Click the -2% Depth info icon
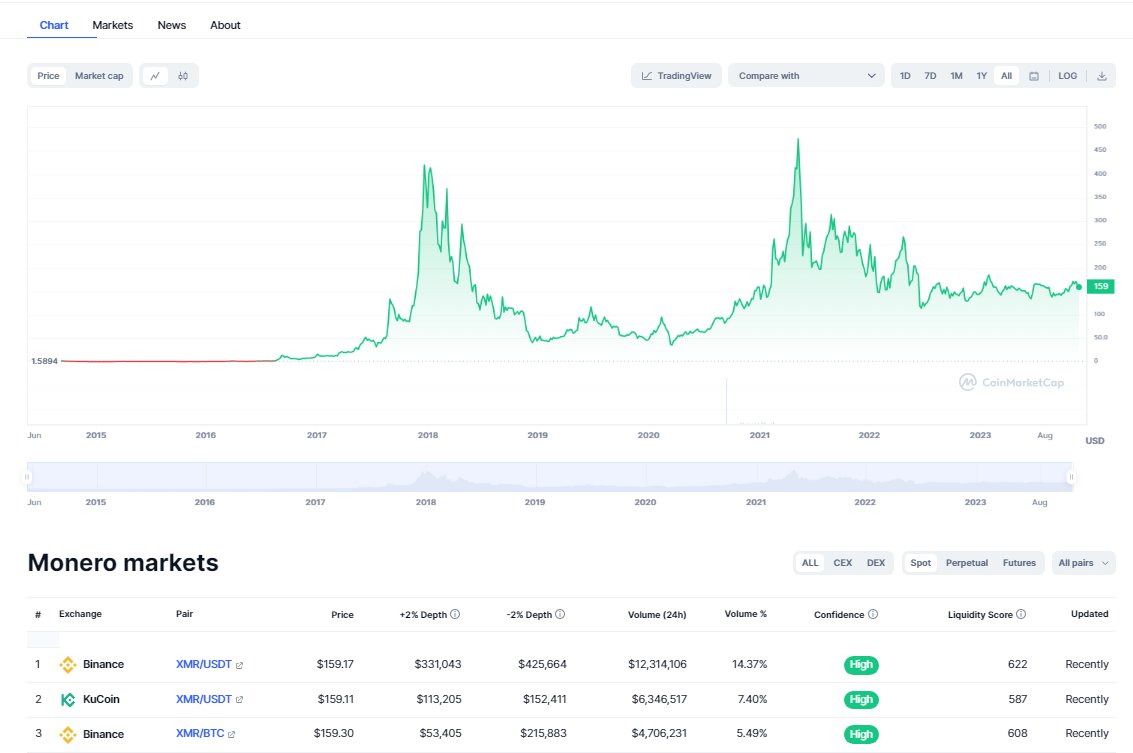This screenshot has height=753, width=1133. [560, 614]
